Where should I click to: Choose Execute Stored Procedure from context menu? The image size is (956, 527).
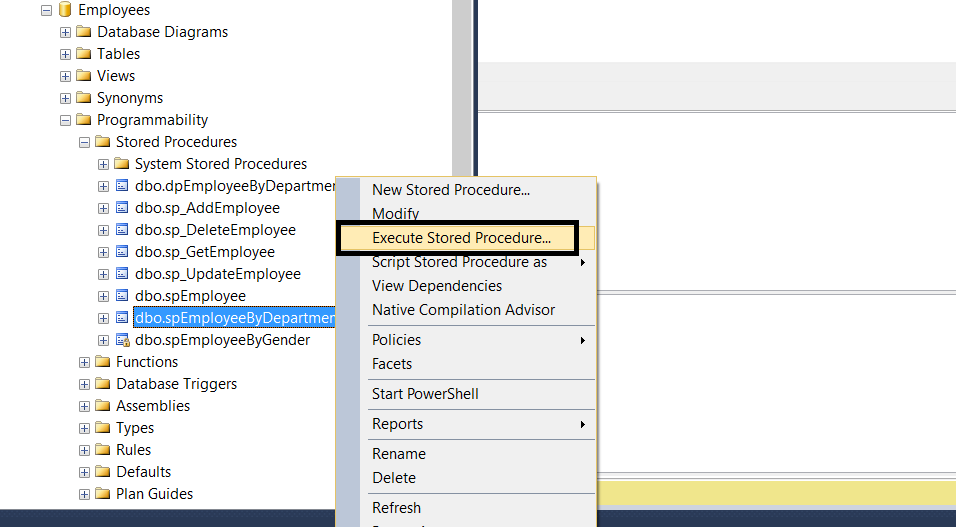pyautogui.click(x=461, y=238)
